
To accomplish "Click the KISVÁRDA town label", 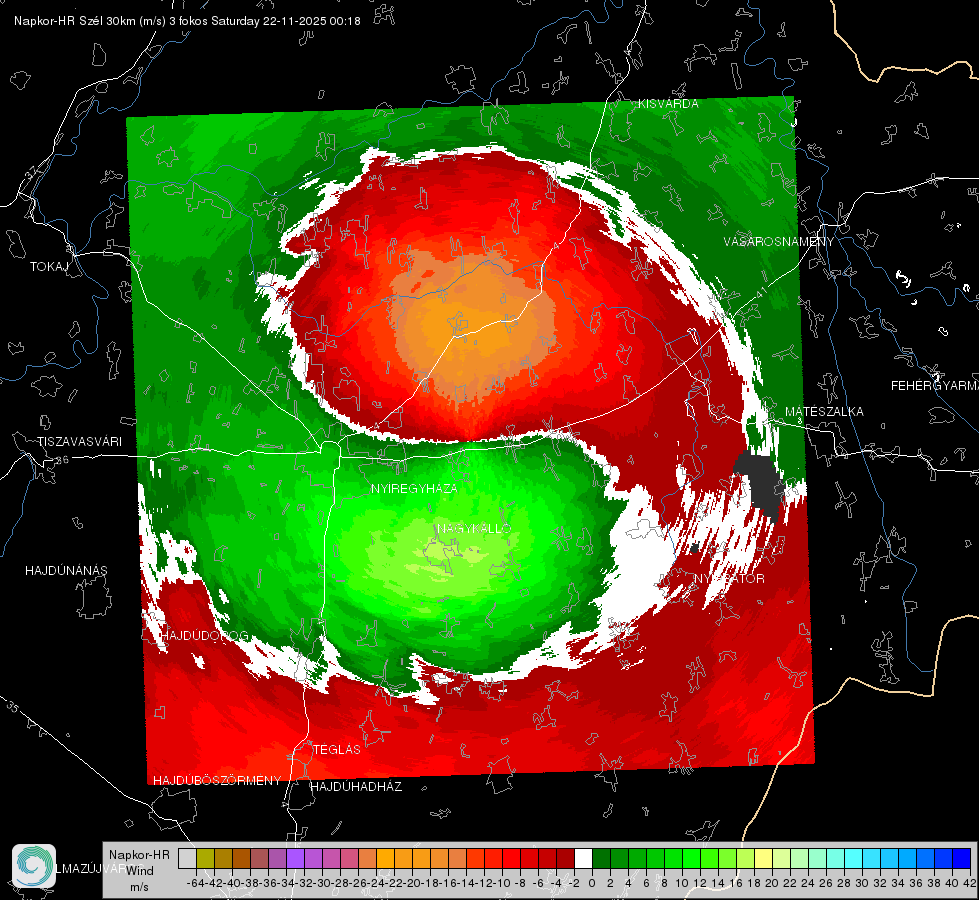I will [668, 104].
